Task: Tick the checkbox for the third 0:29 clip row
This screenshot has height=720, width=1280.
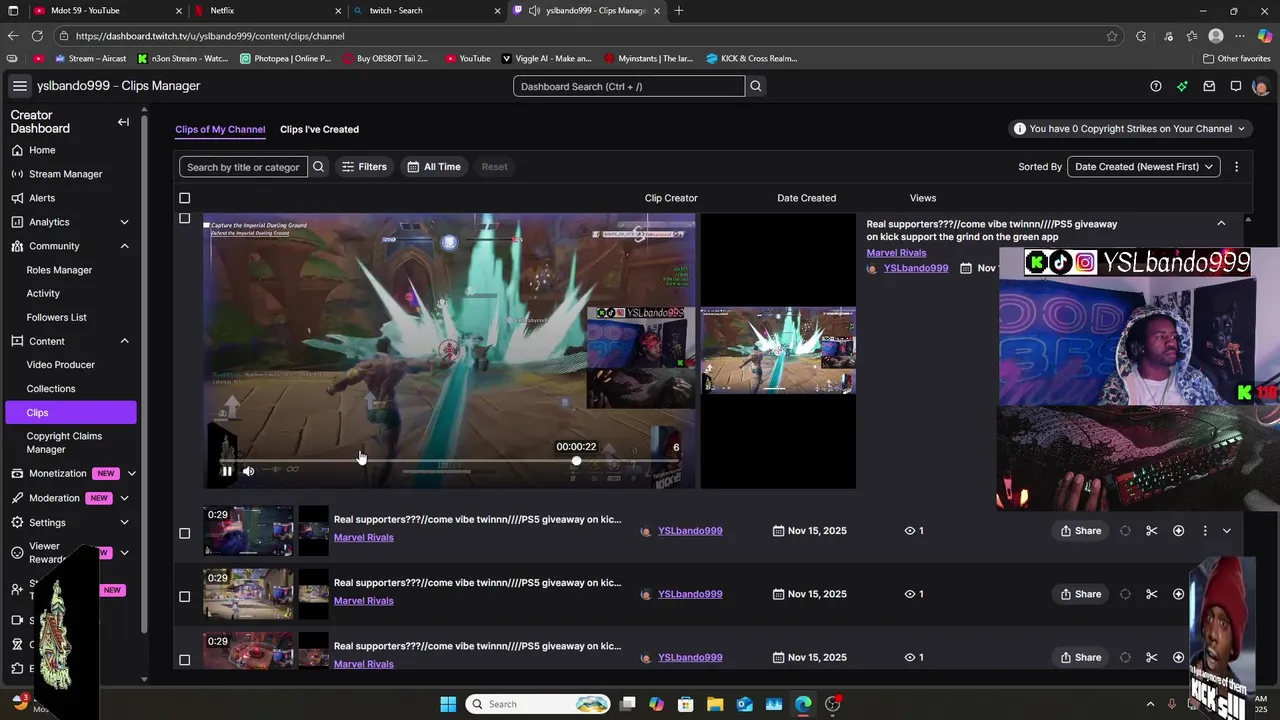Action: click(x=184, y=659)
